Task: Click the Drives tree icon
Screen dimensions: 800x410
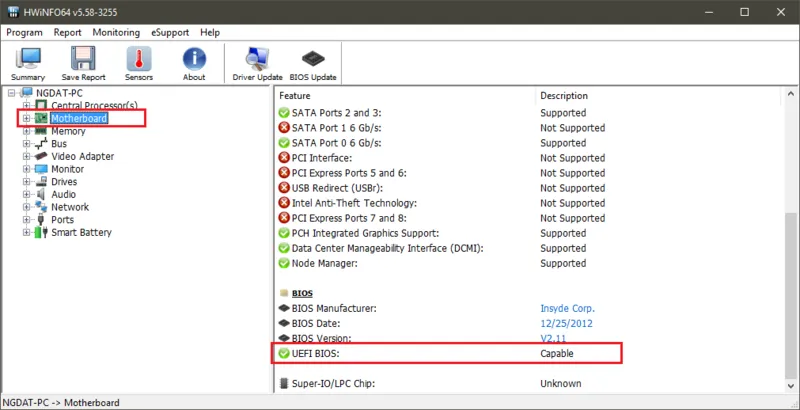Action: pyautogui.click(x=41, y=182)
